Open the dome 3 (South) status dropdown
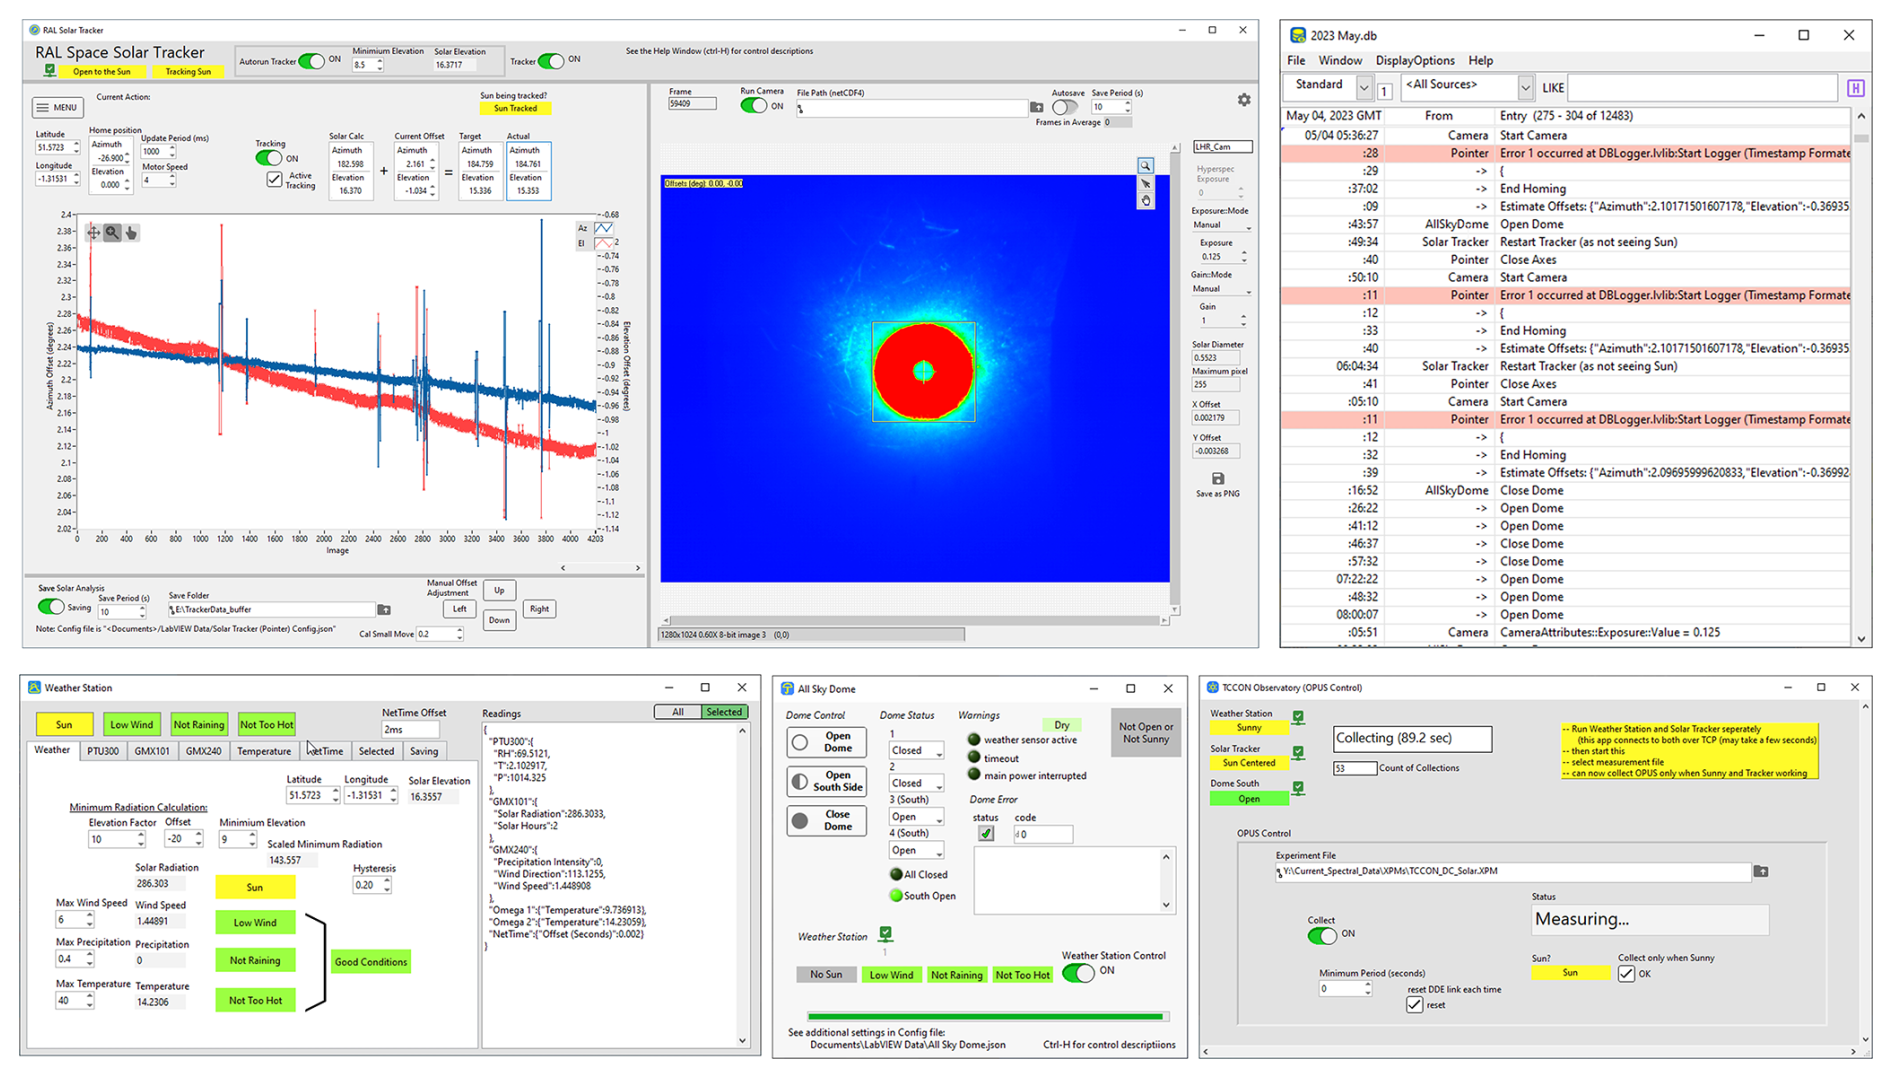This screenshot has height=1078, width=1892. tap(916, 817)
